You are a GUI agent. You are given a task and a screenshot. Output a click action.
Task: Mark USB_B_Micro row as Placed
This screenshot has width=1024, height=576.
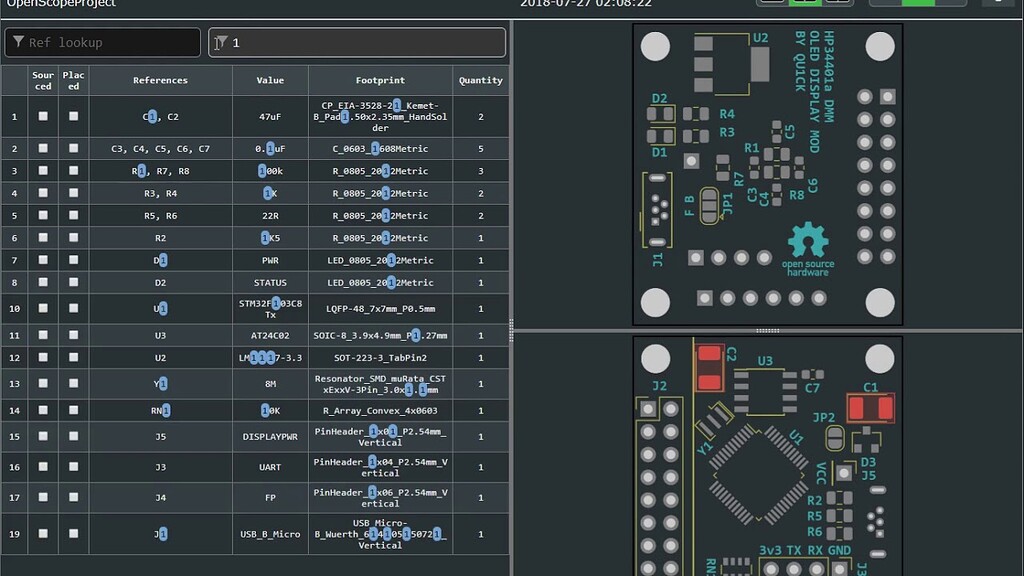click(74, 534)
